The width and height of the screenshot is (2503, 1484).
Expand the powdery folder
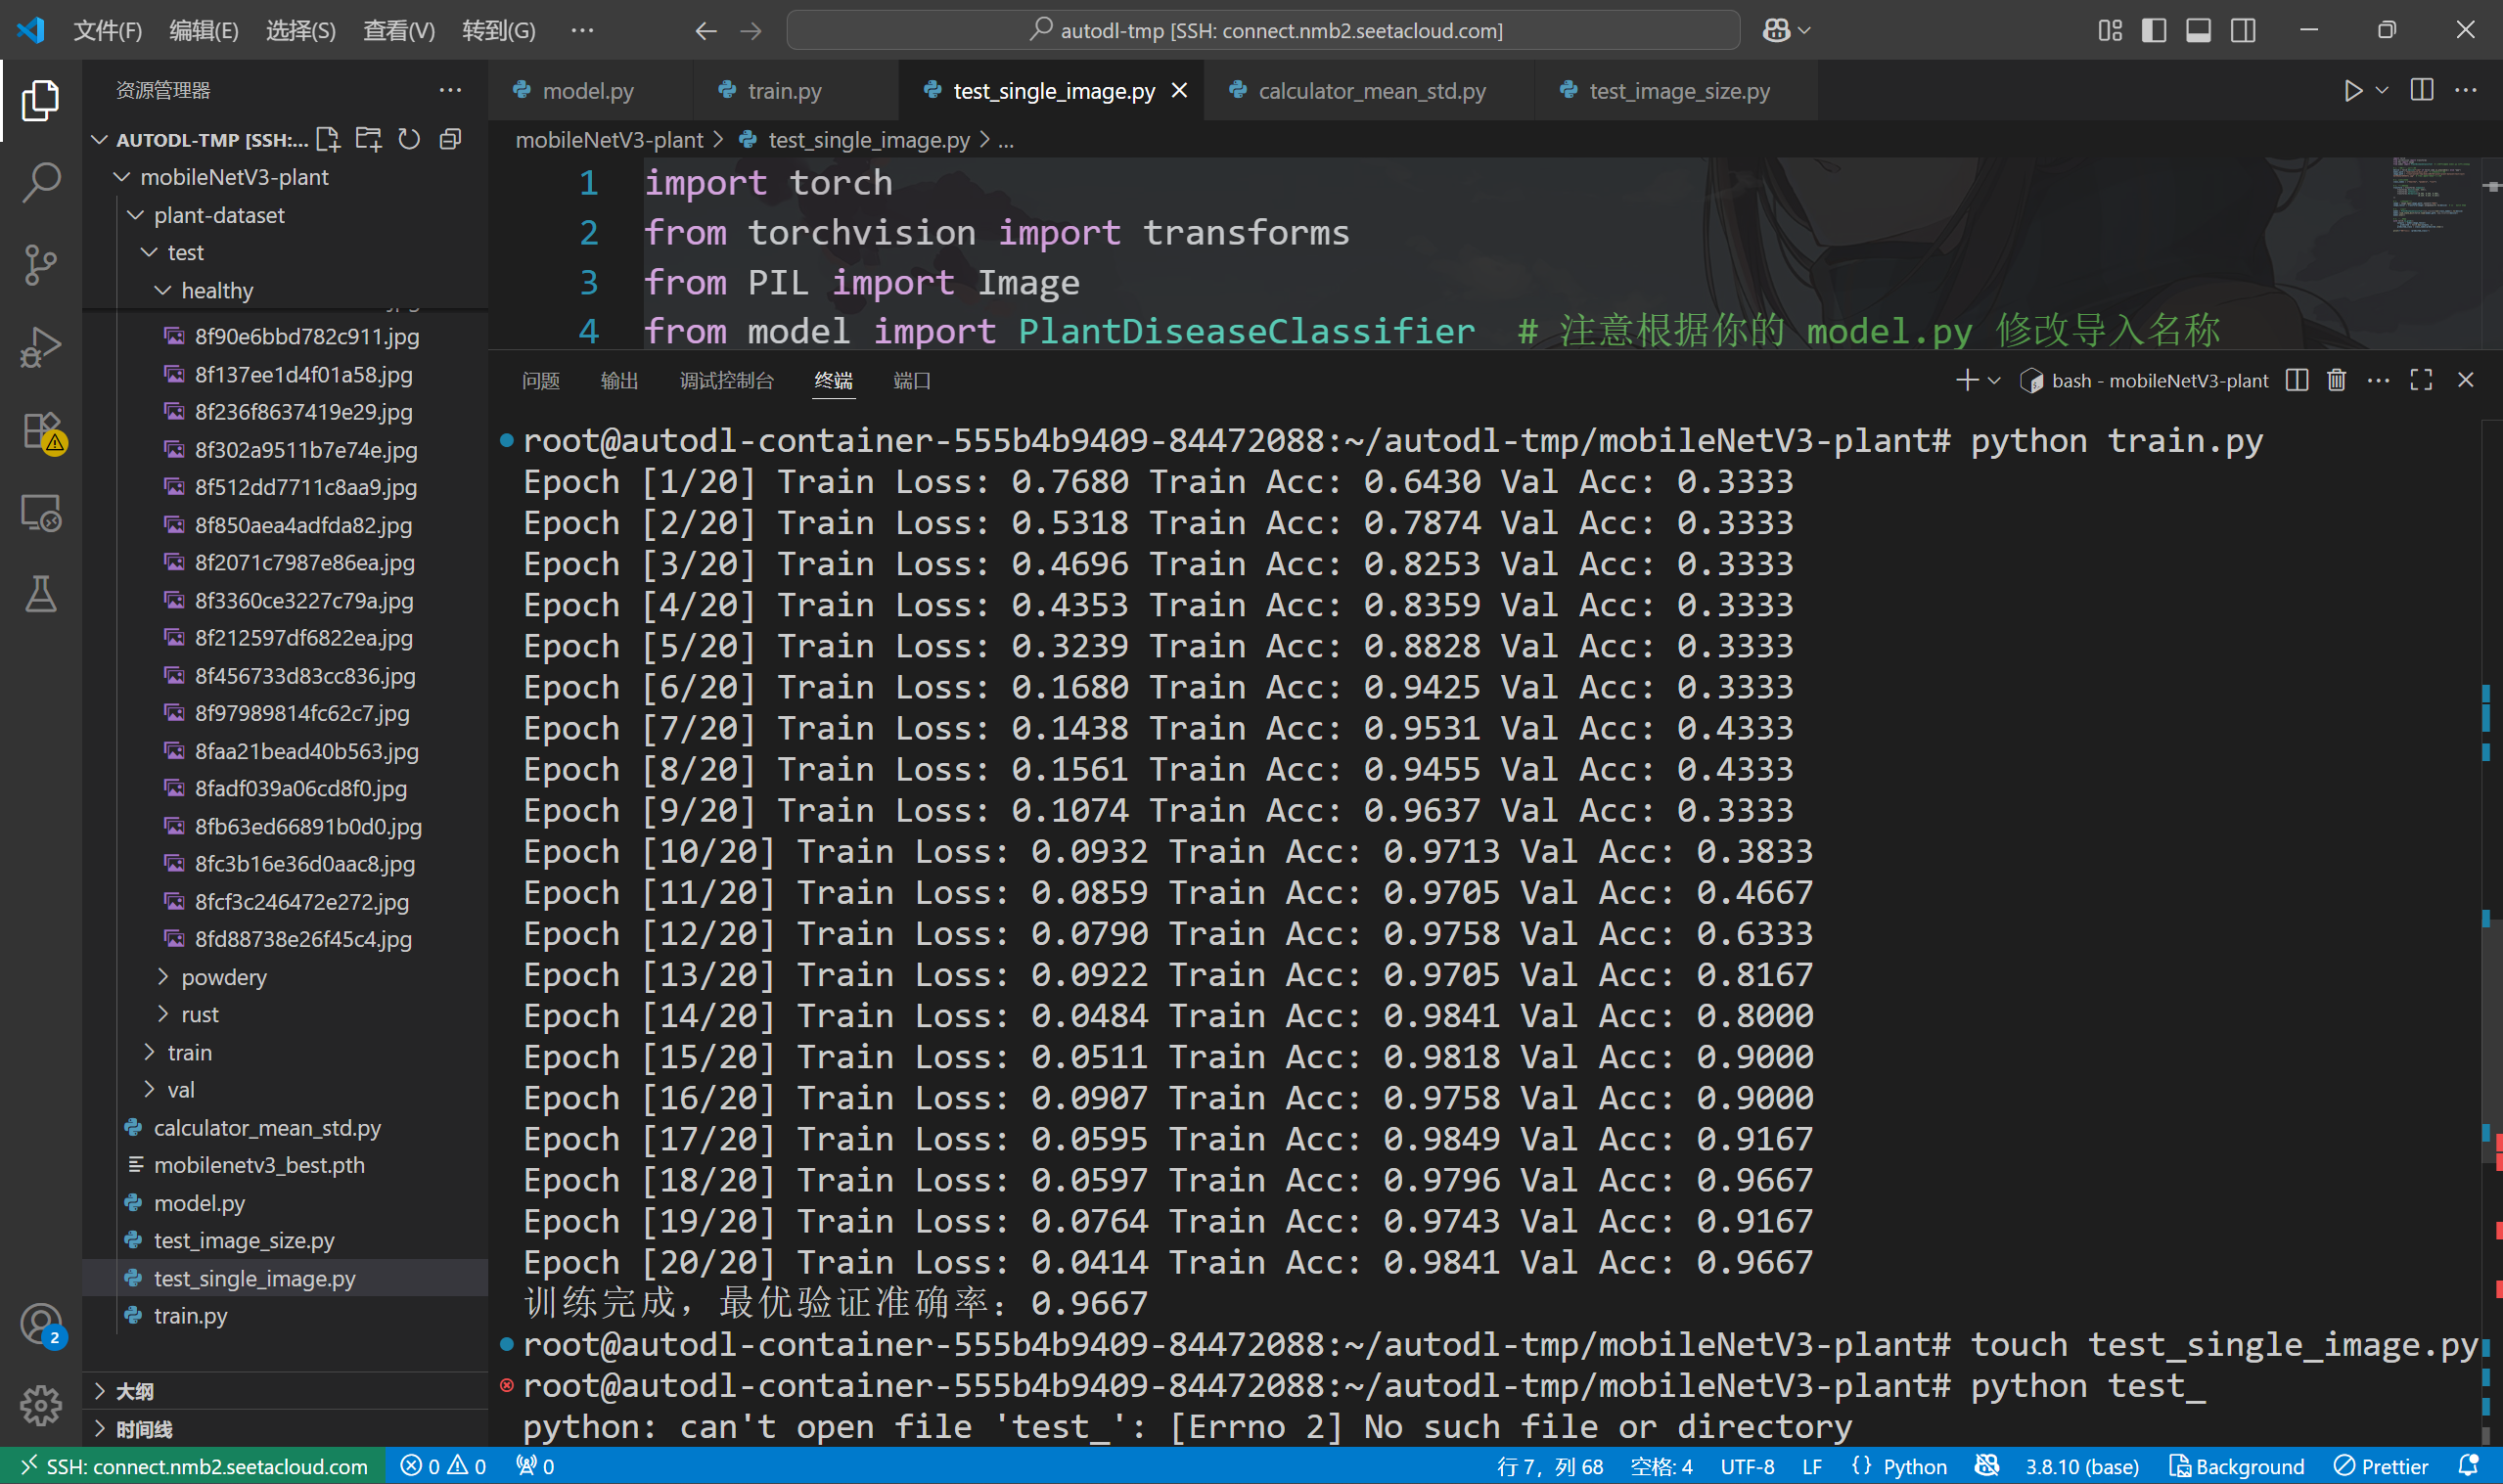(x=224, y=977)
